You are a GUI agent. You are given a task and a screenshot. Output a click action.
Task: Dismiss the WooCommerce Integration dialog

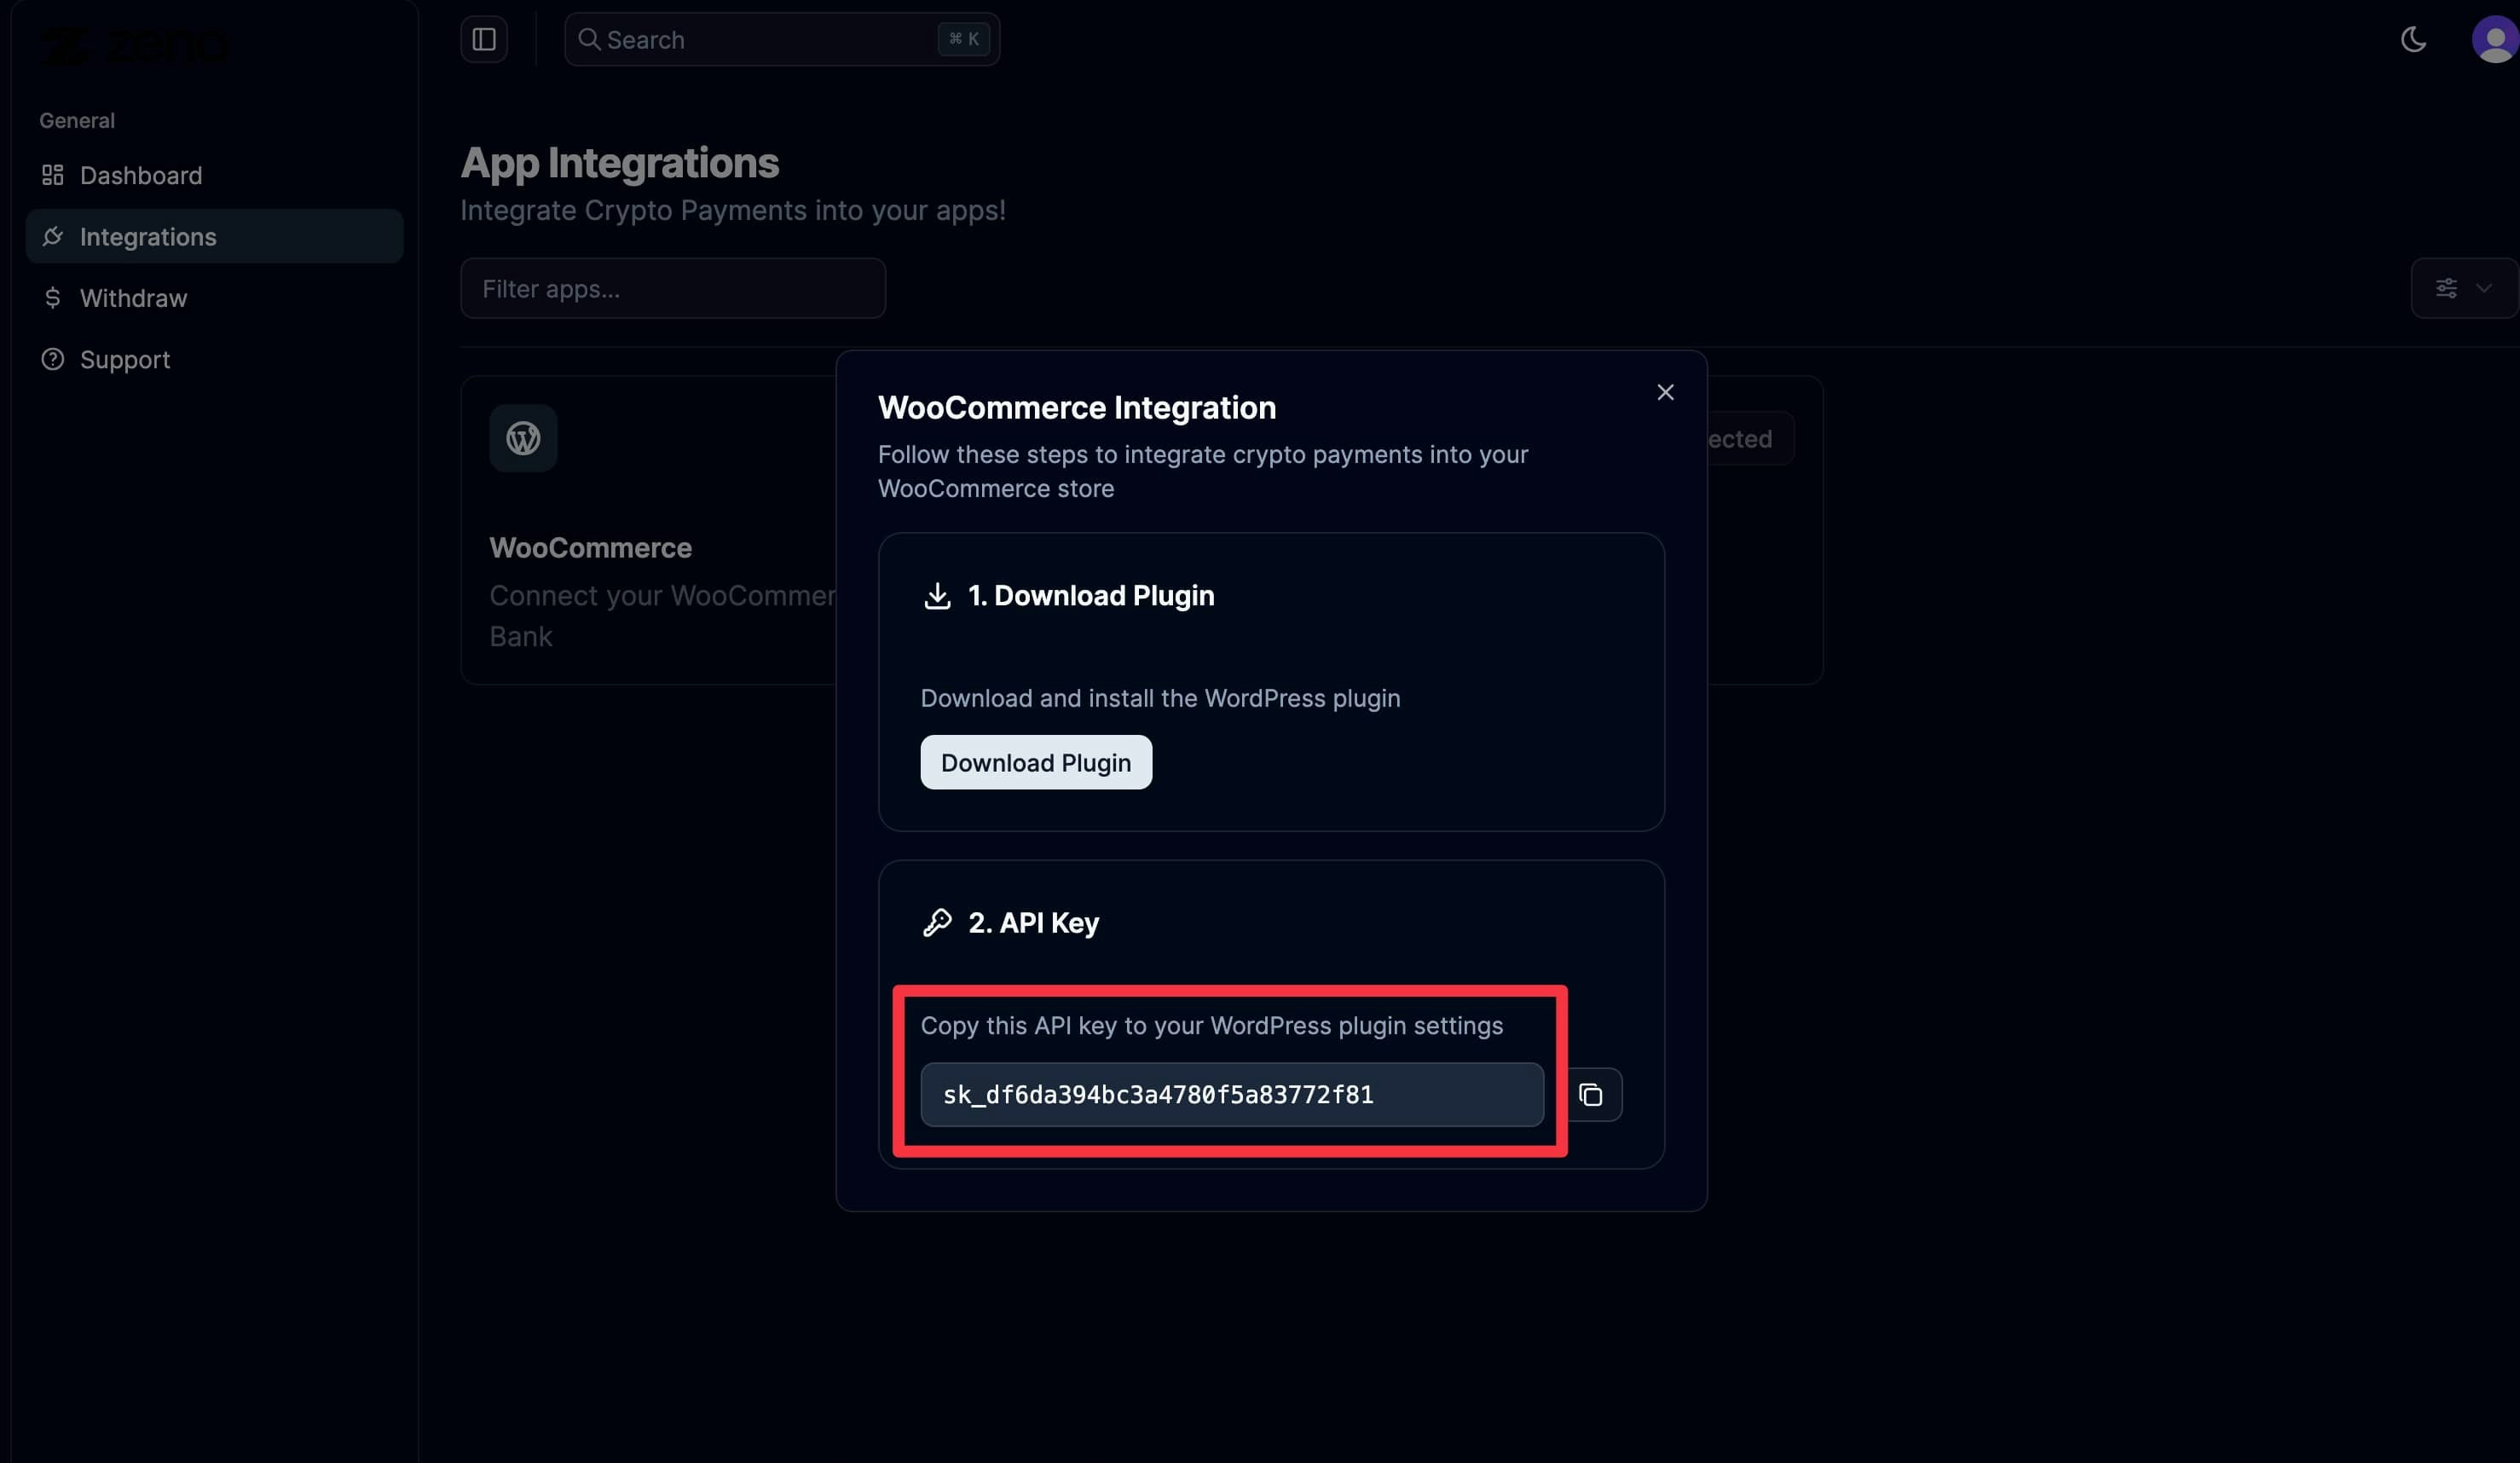click(1664, 392)
